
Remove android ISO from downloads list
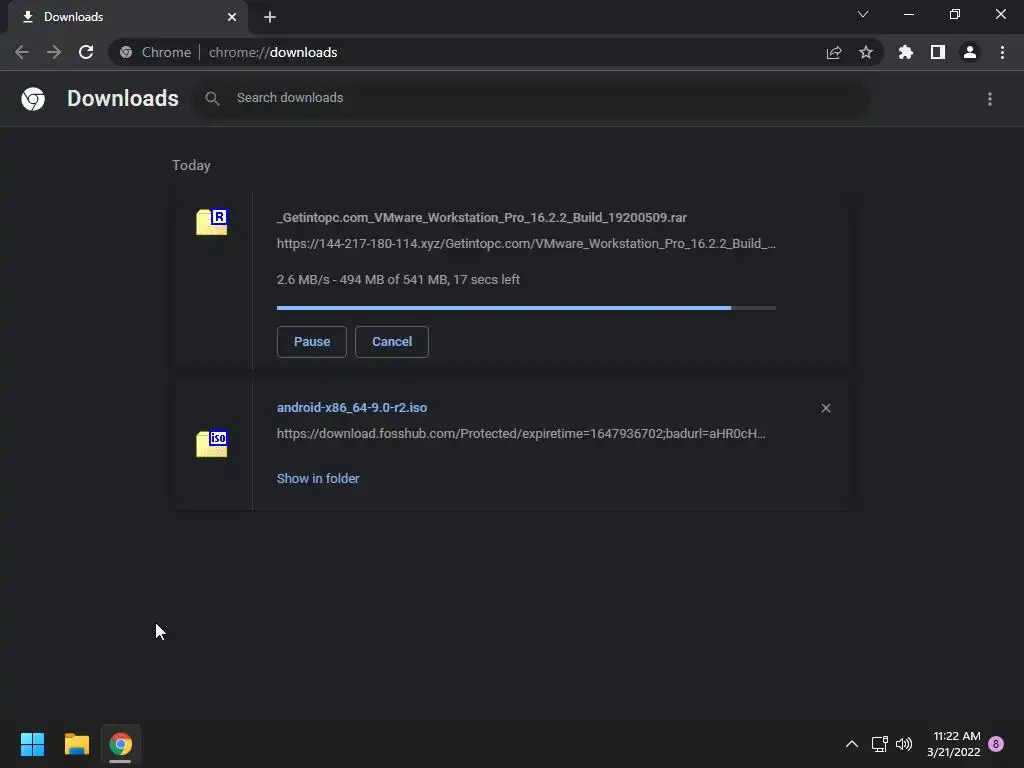826,408
